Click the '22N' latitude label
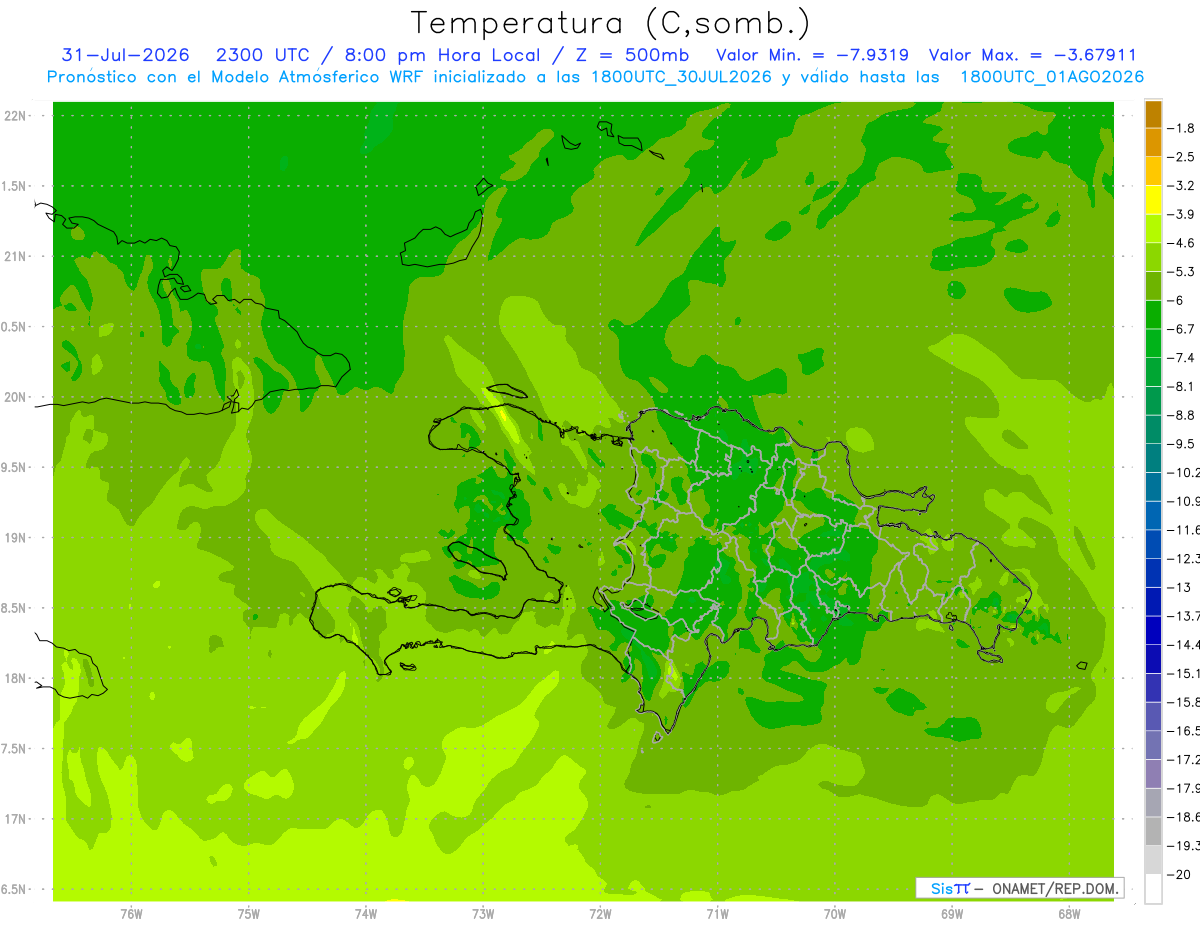Image resolution: width=1200 pixels, height=927 pixels. [15, 116]
